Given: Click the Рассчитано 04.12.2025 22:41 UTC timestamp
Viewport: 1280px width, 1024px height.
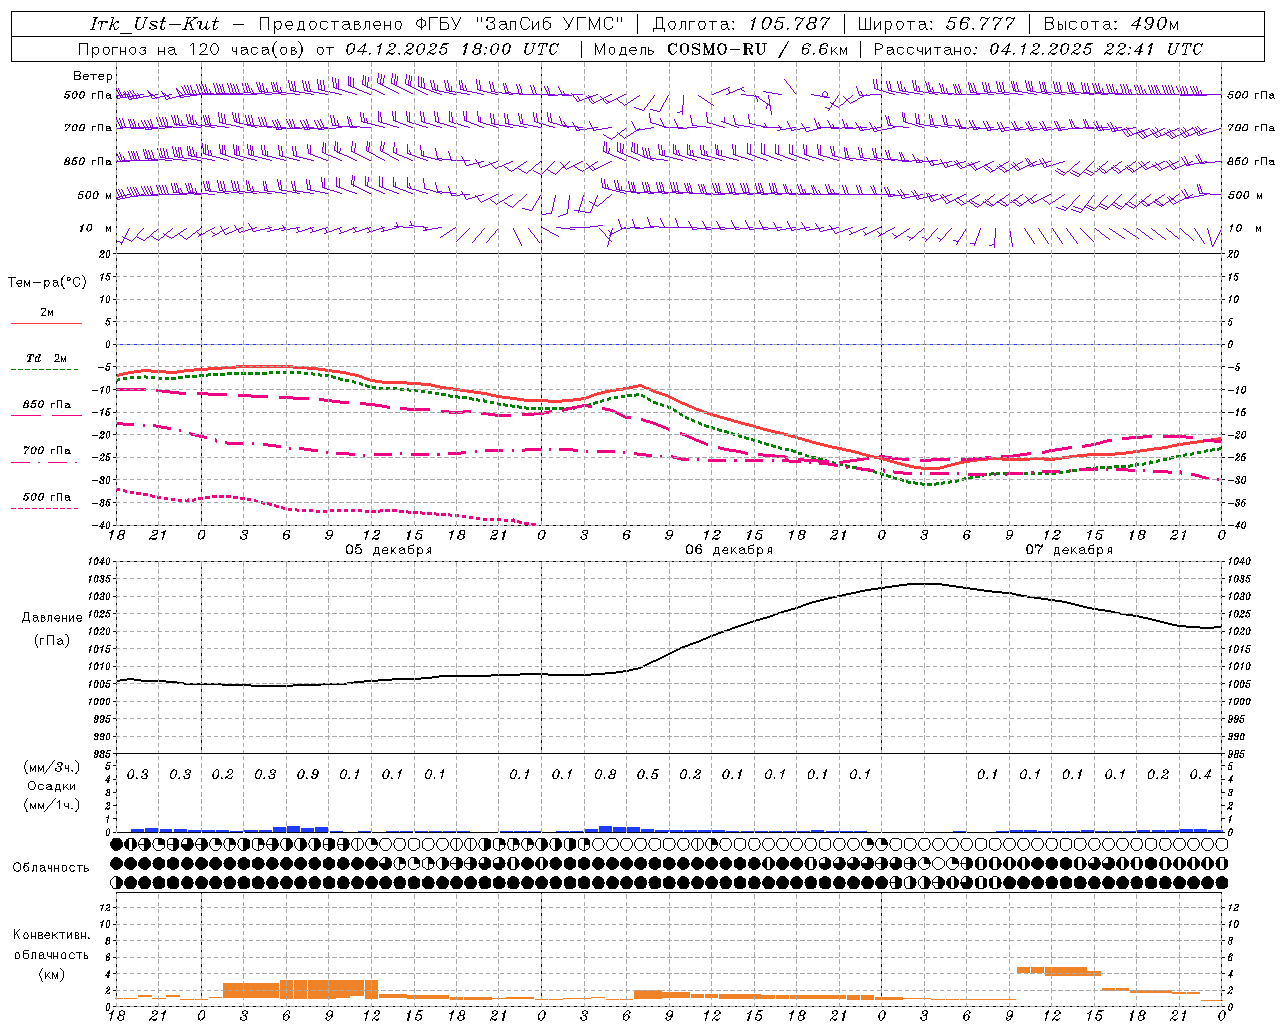Looking at the screenshot, I should click(1038, 49).
